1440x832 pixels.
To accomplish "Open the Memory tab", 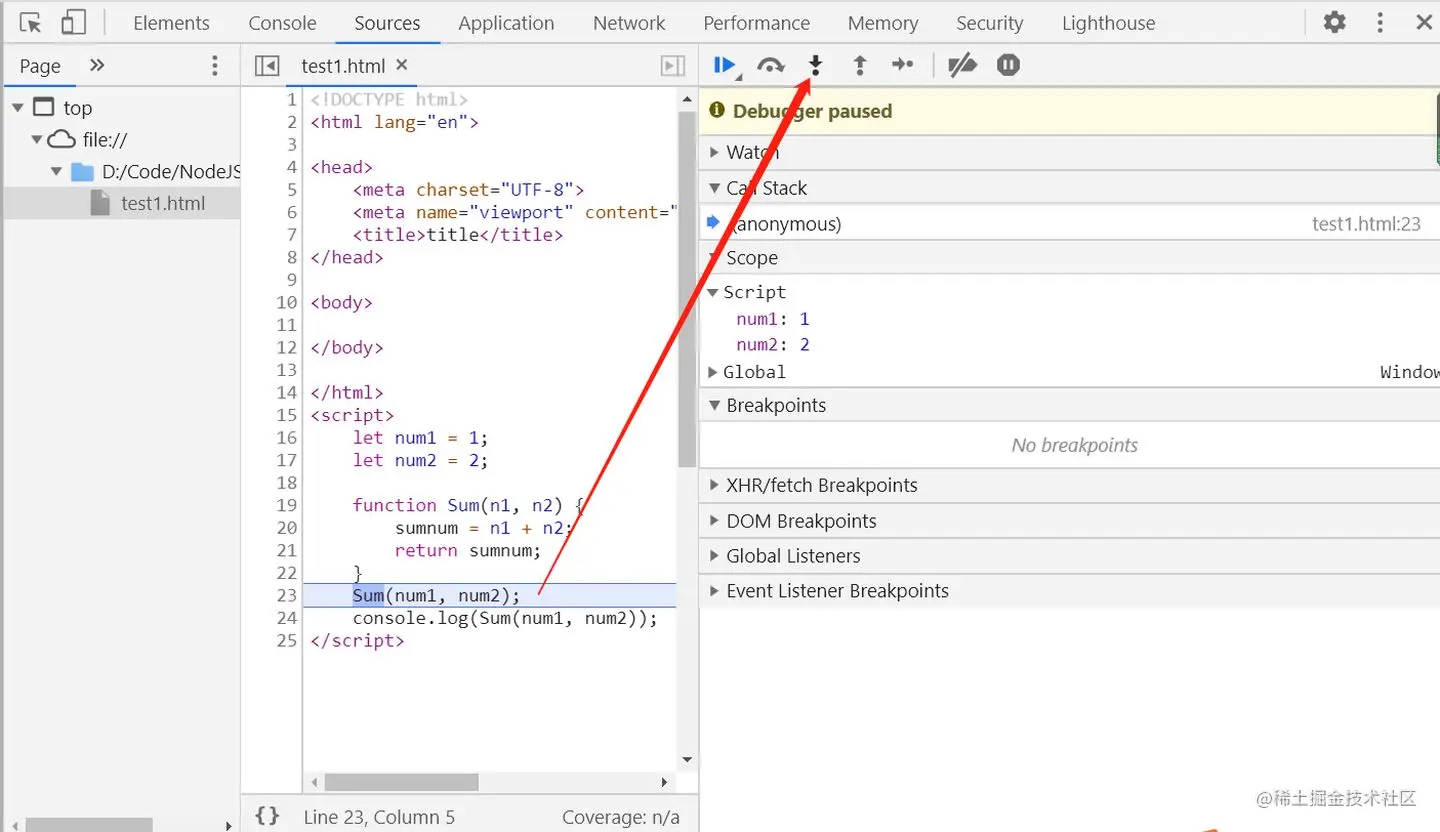I will click(883, 23).
